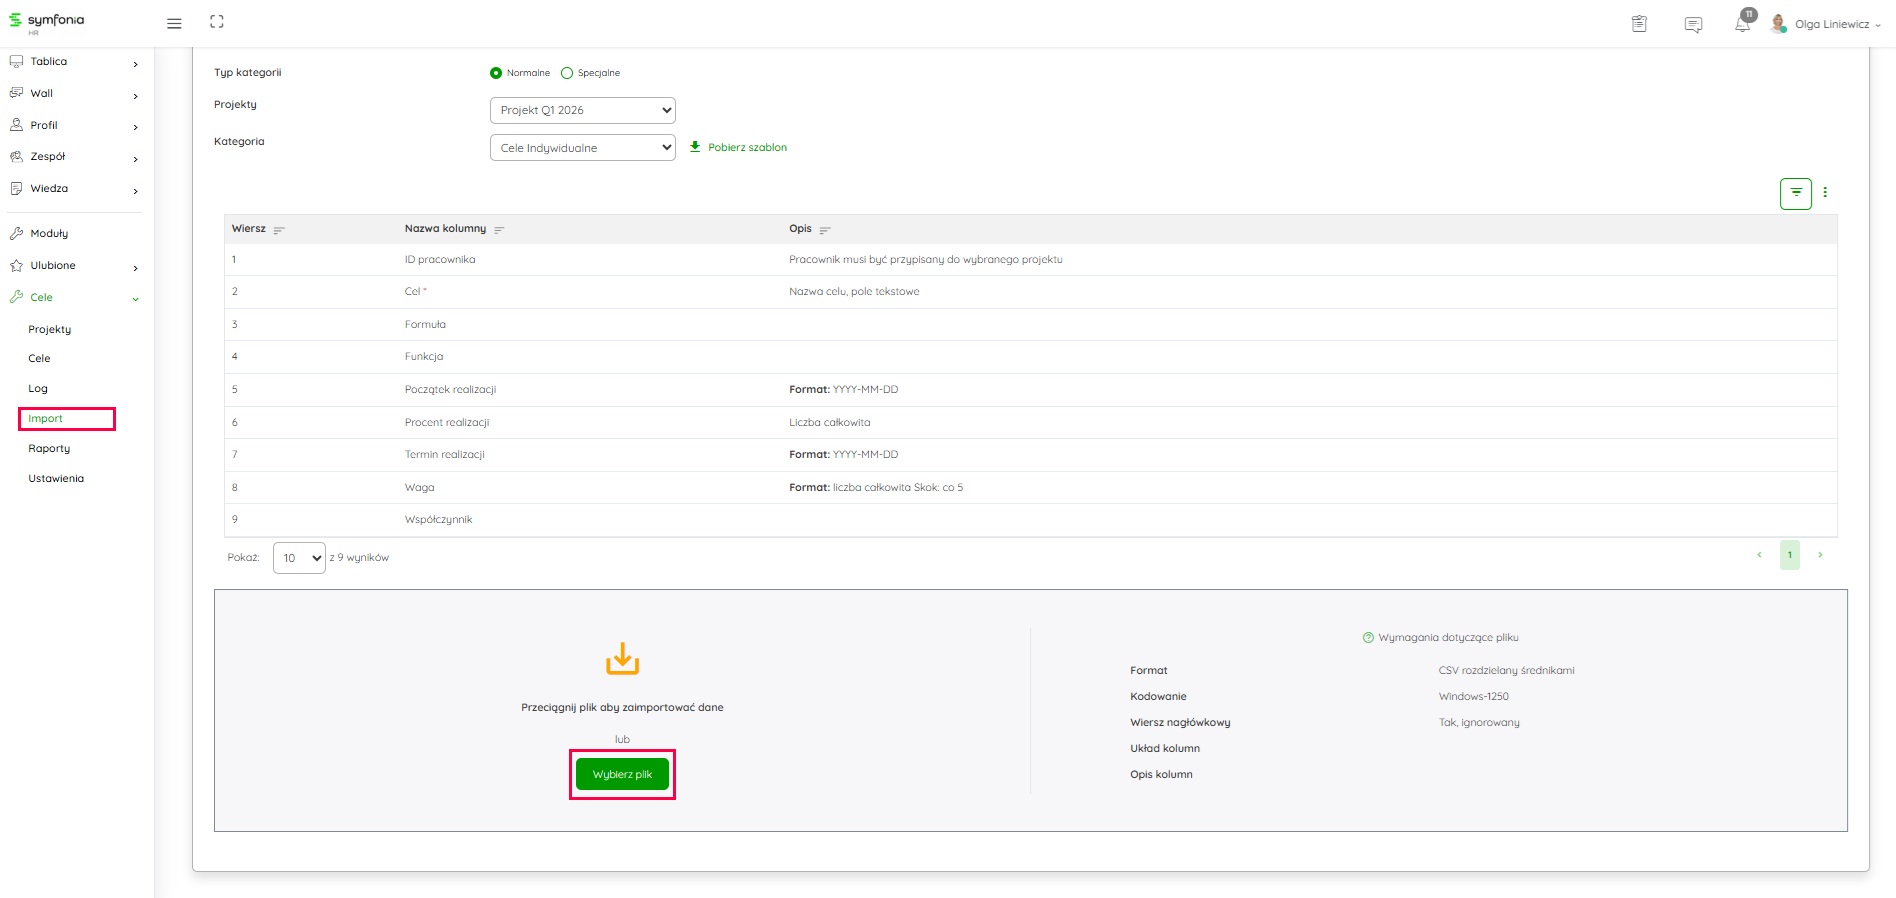The image size is (1896, 898).
Task: Toggle the hamburger sidebar menu icon
Action: click(x=174, y=23)
